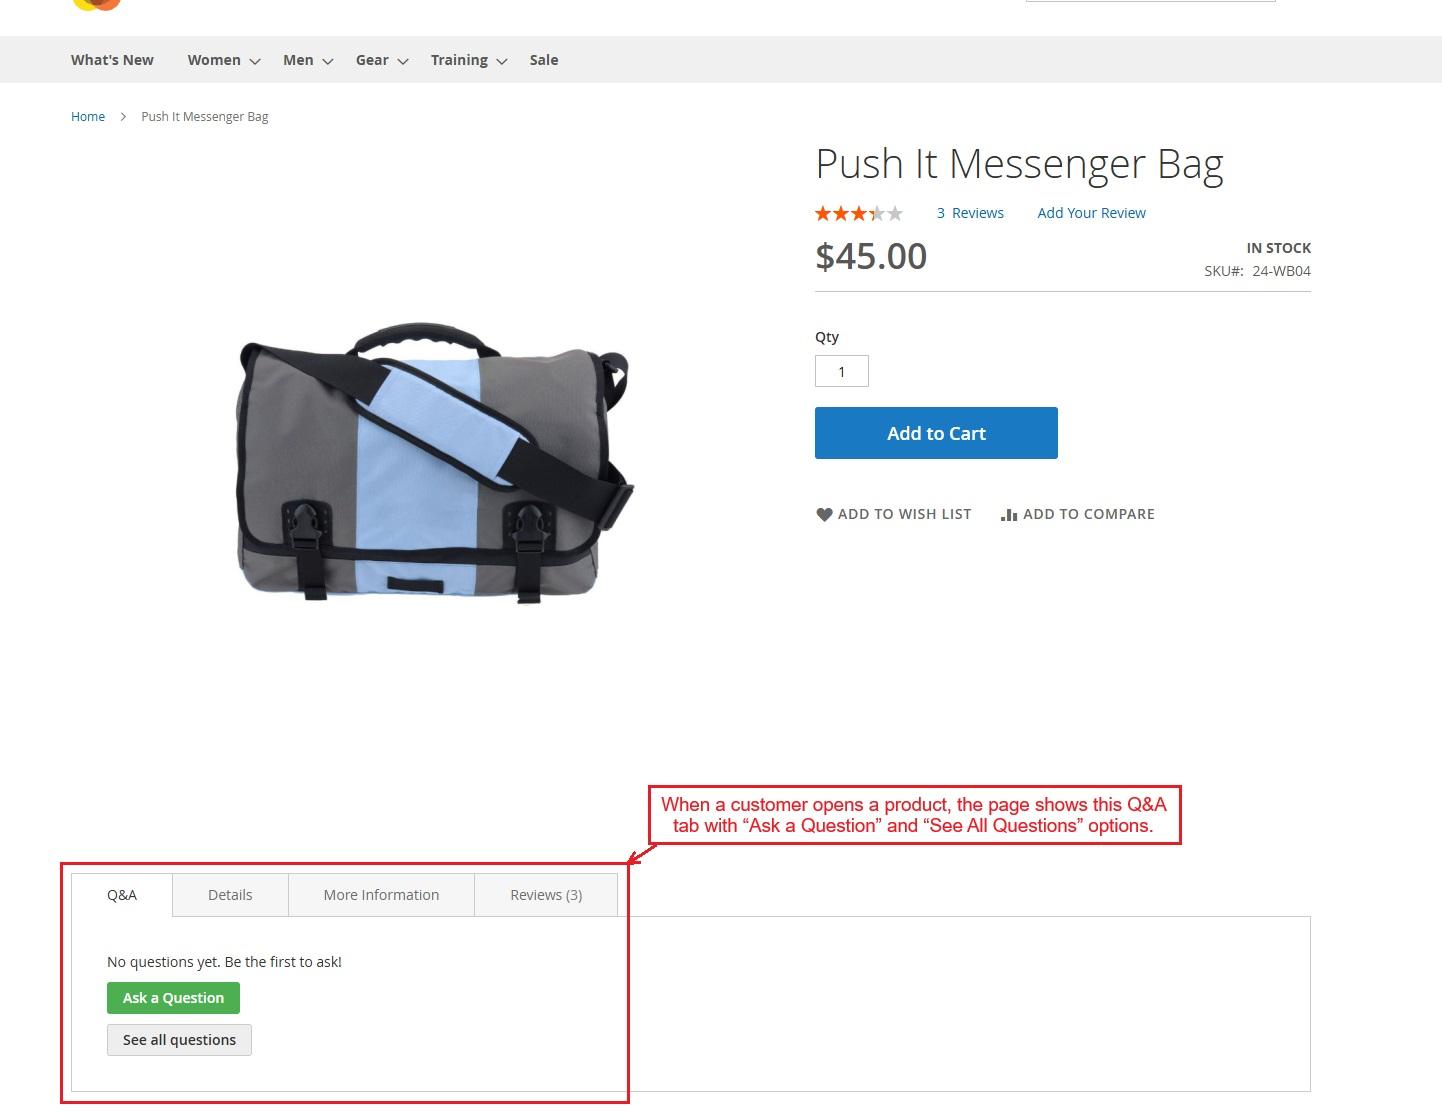Expand the Gear menu chevron
Screen dimensions: 1442x1117
coord(403,61)
